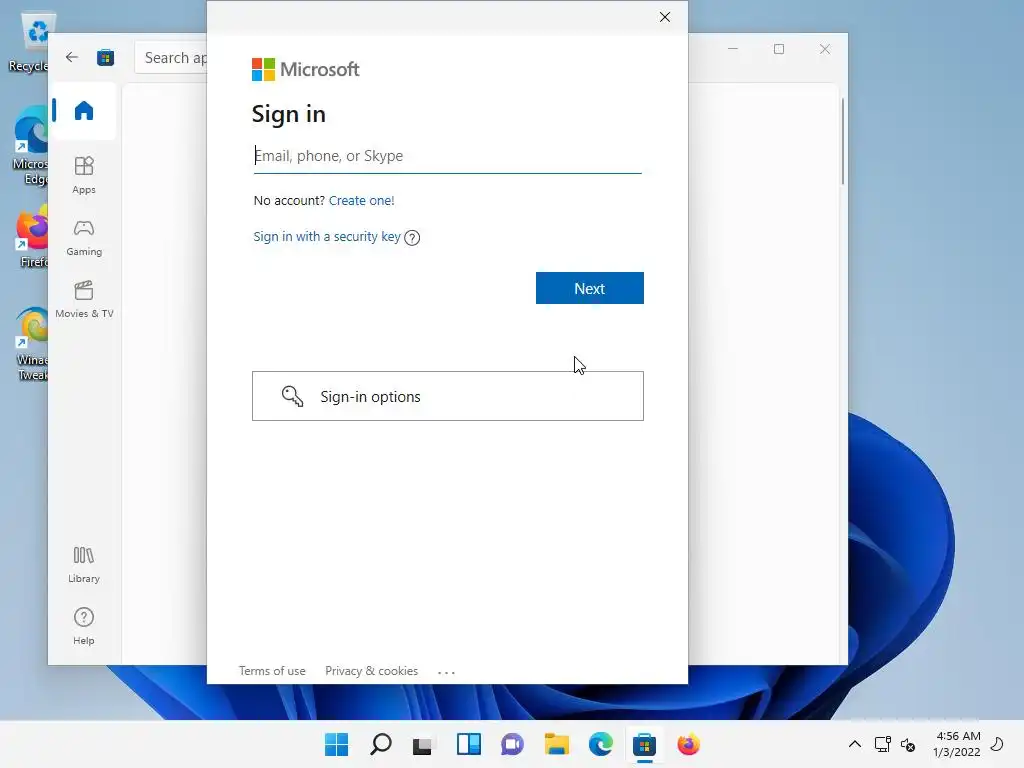Screen dimensions: 1024x768
Task: Open Apps section in Store sidebar
Action: point(84,175)
